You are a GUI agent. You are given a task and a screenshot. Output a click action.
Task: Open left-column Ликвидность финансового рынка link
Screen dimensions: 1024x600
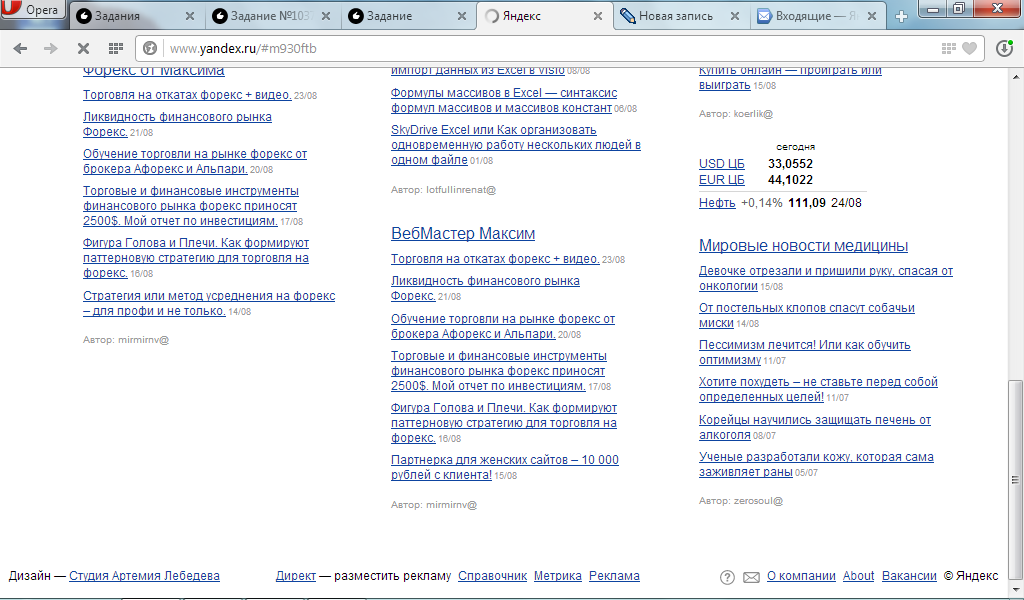177,124
